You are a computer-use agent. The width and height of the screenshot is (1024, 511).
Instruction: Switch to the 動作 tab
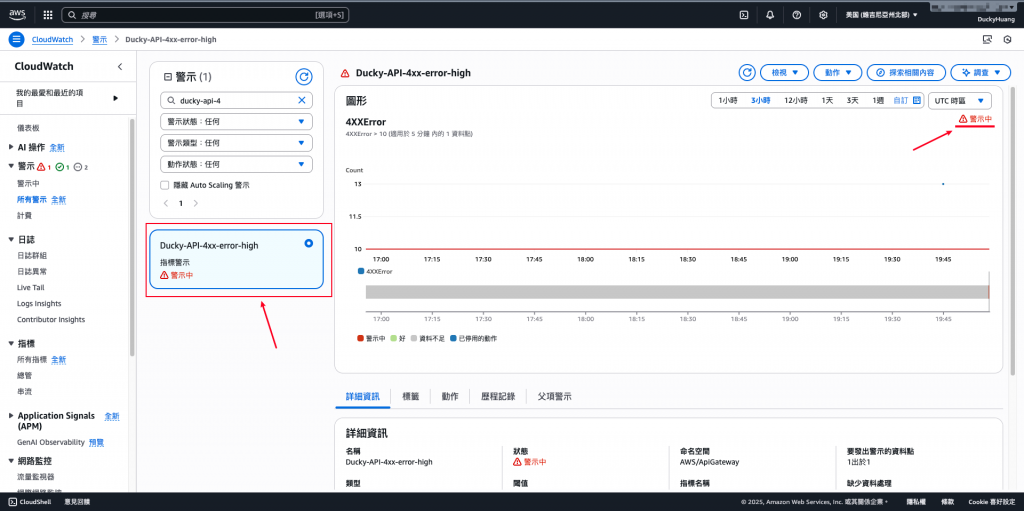coord(449,396)
